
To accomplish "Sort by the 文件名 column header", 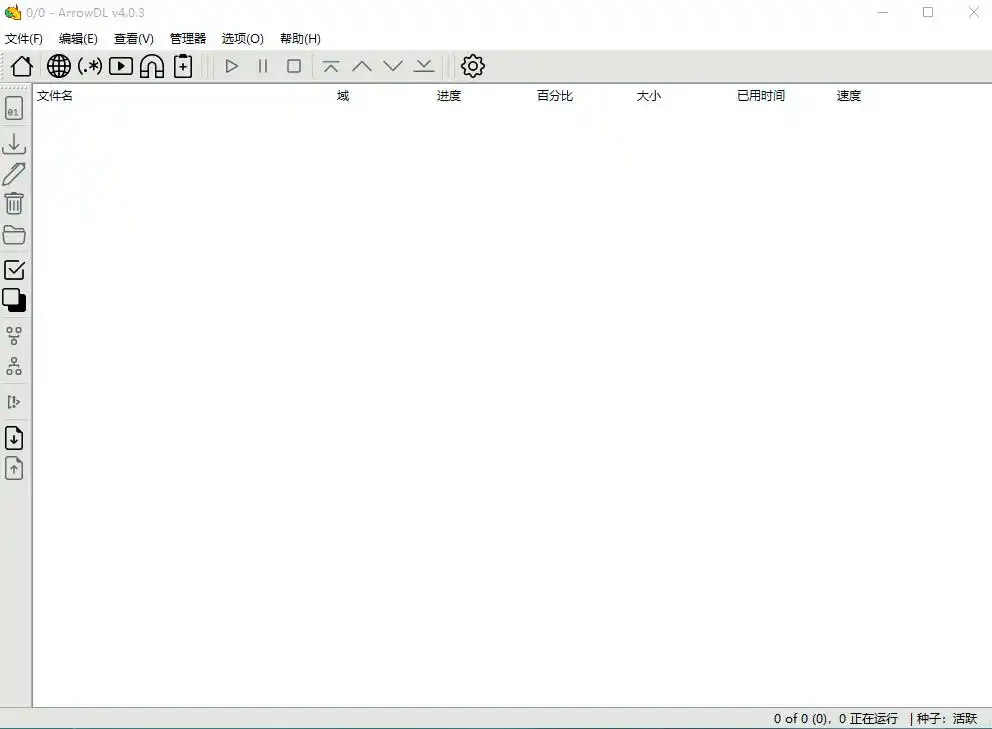I will [x=55, y=96].
